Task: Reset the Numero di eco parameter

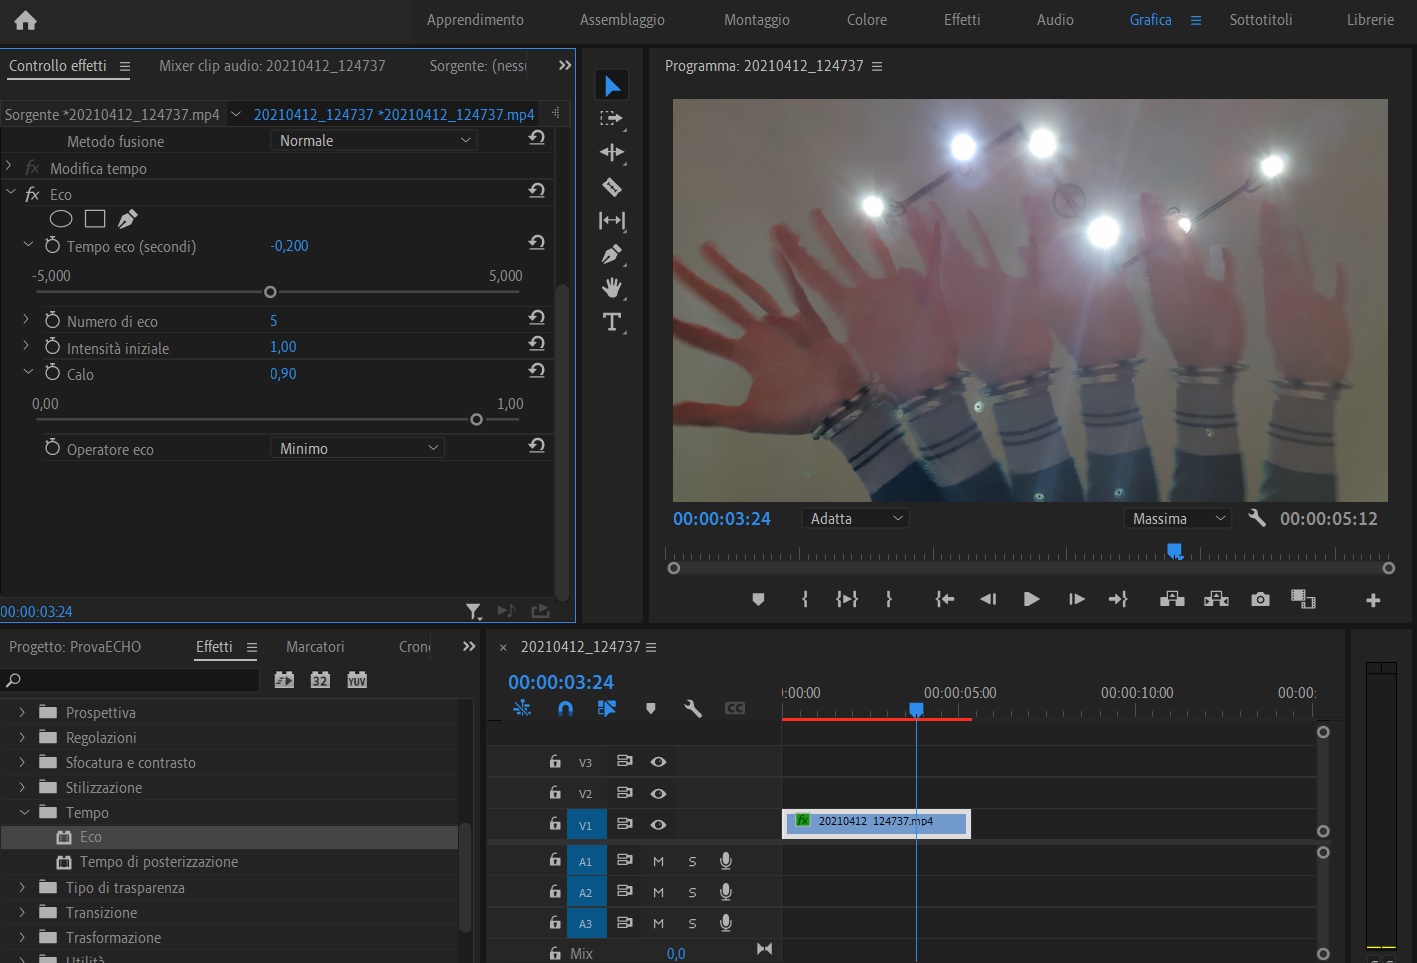Action: pyautogui.click(x=537, y=317)
